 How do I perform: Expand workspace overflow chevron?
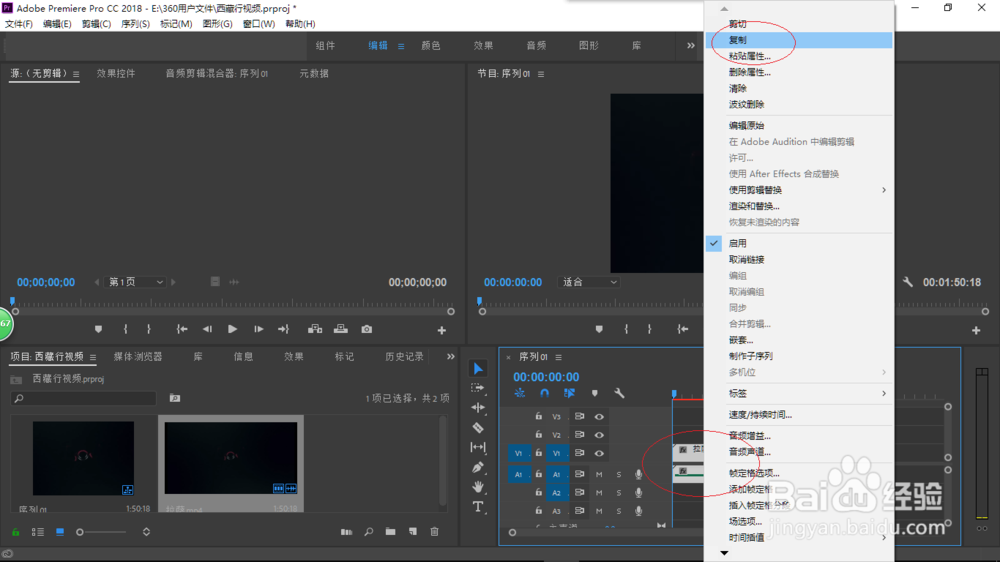click(x=691, y=45)
